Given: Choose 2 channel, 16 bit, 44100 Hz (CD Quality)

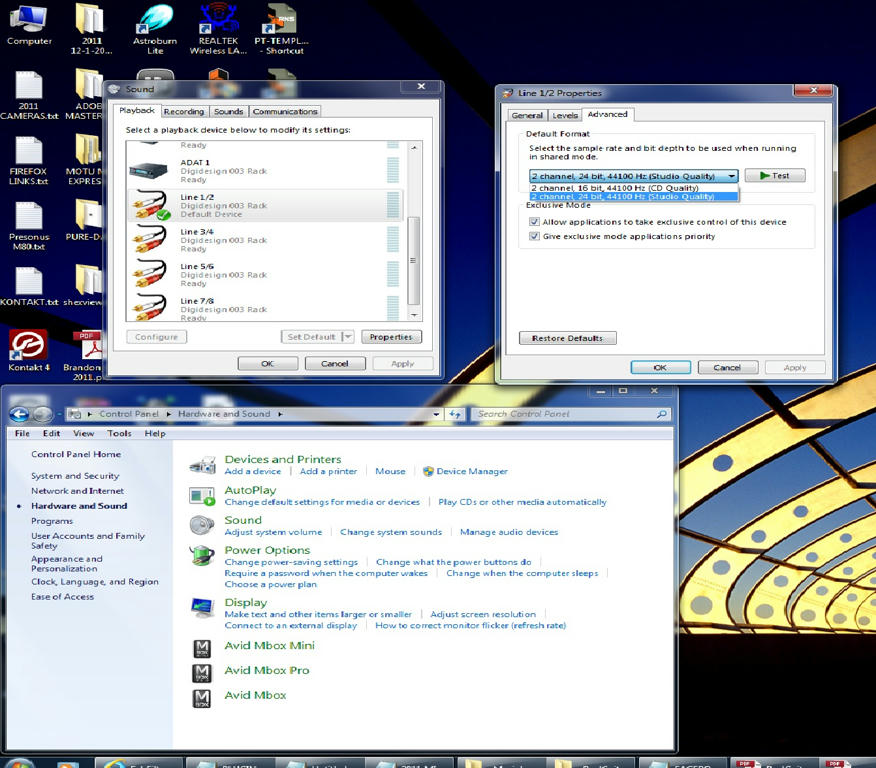Looking at the screenshot, I should [634, 188].
